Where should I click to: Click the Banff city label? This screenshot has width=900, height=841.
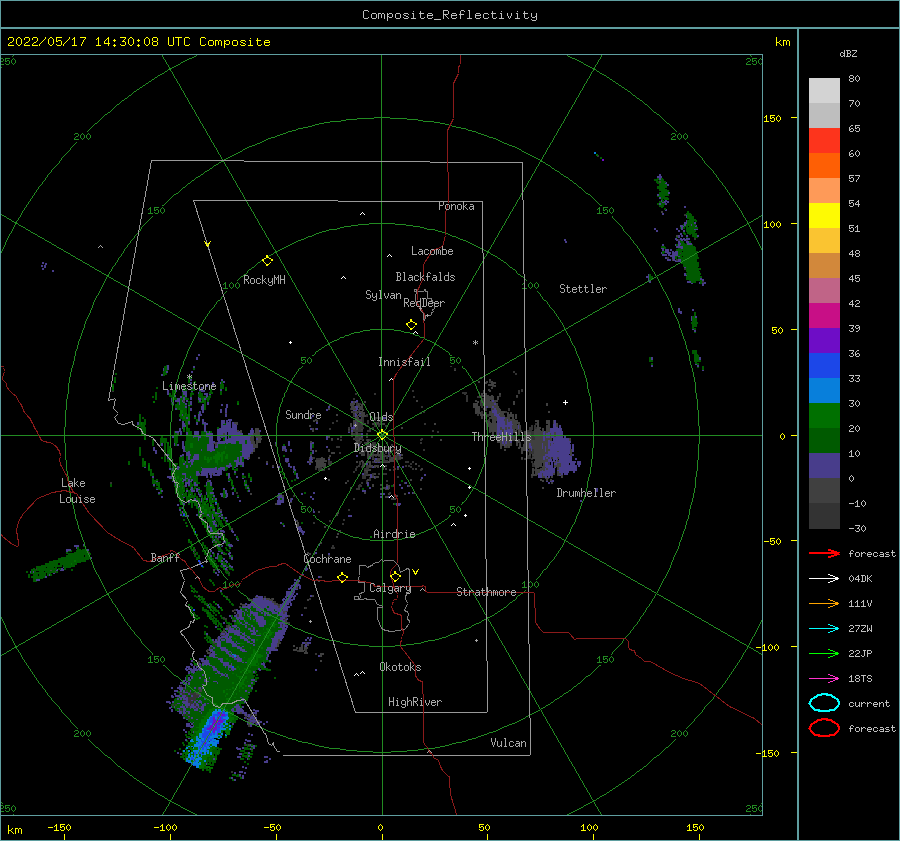pos(165,557)
